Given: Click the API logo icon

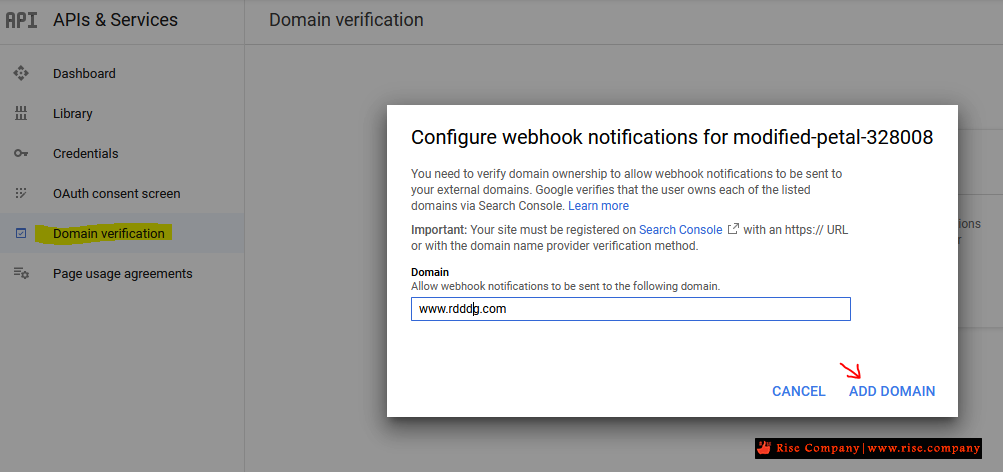Looking at the screenshot, I should [21, 20].
